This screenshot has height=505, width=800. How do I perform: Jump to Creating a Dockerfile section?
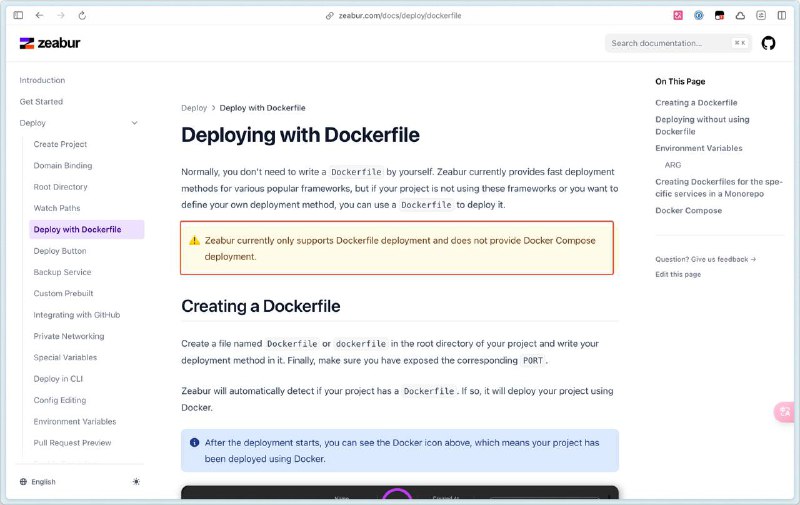pyautogui.click(x=696, y=103)
